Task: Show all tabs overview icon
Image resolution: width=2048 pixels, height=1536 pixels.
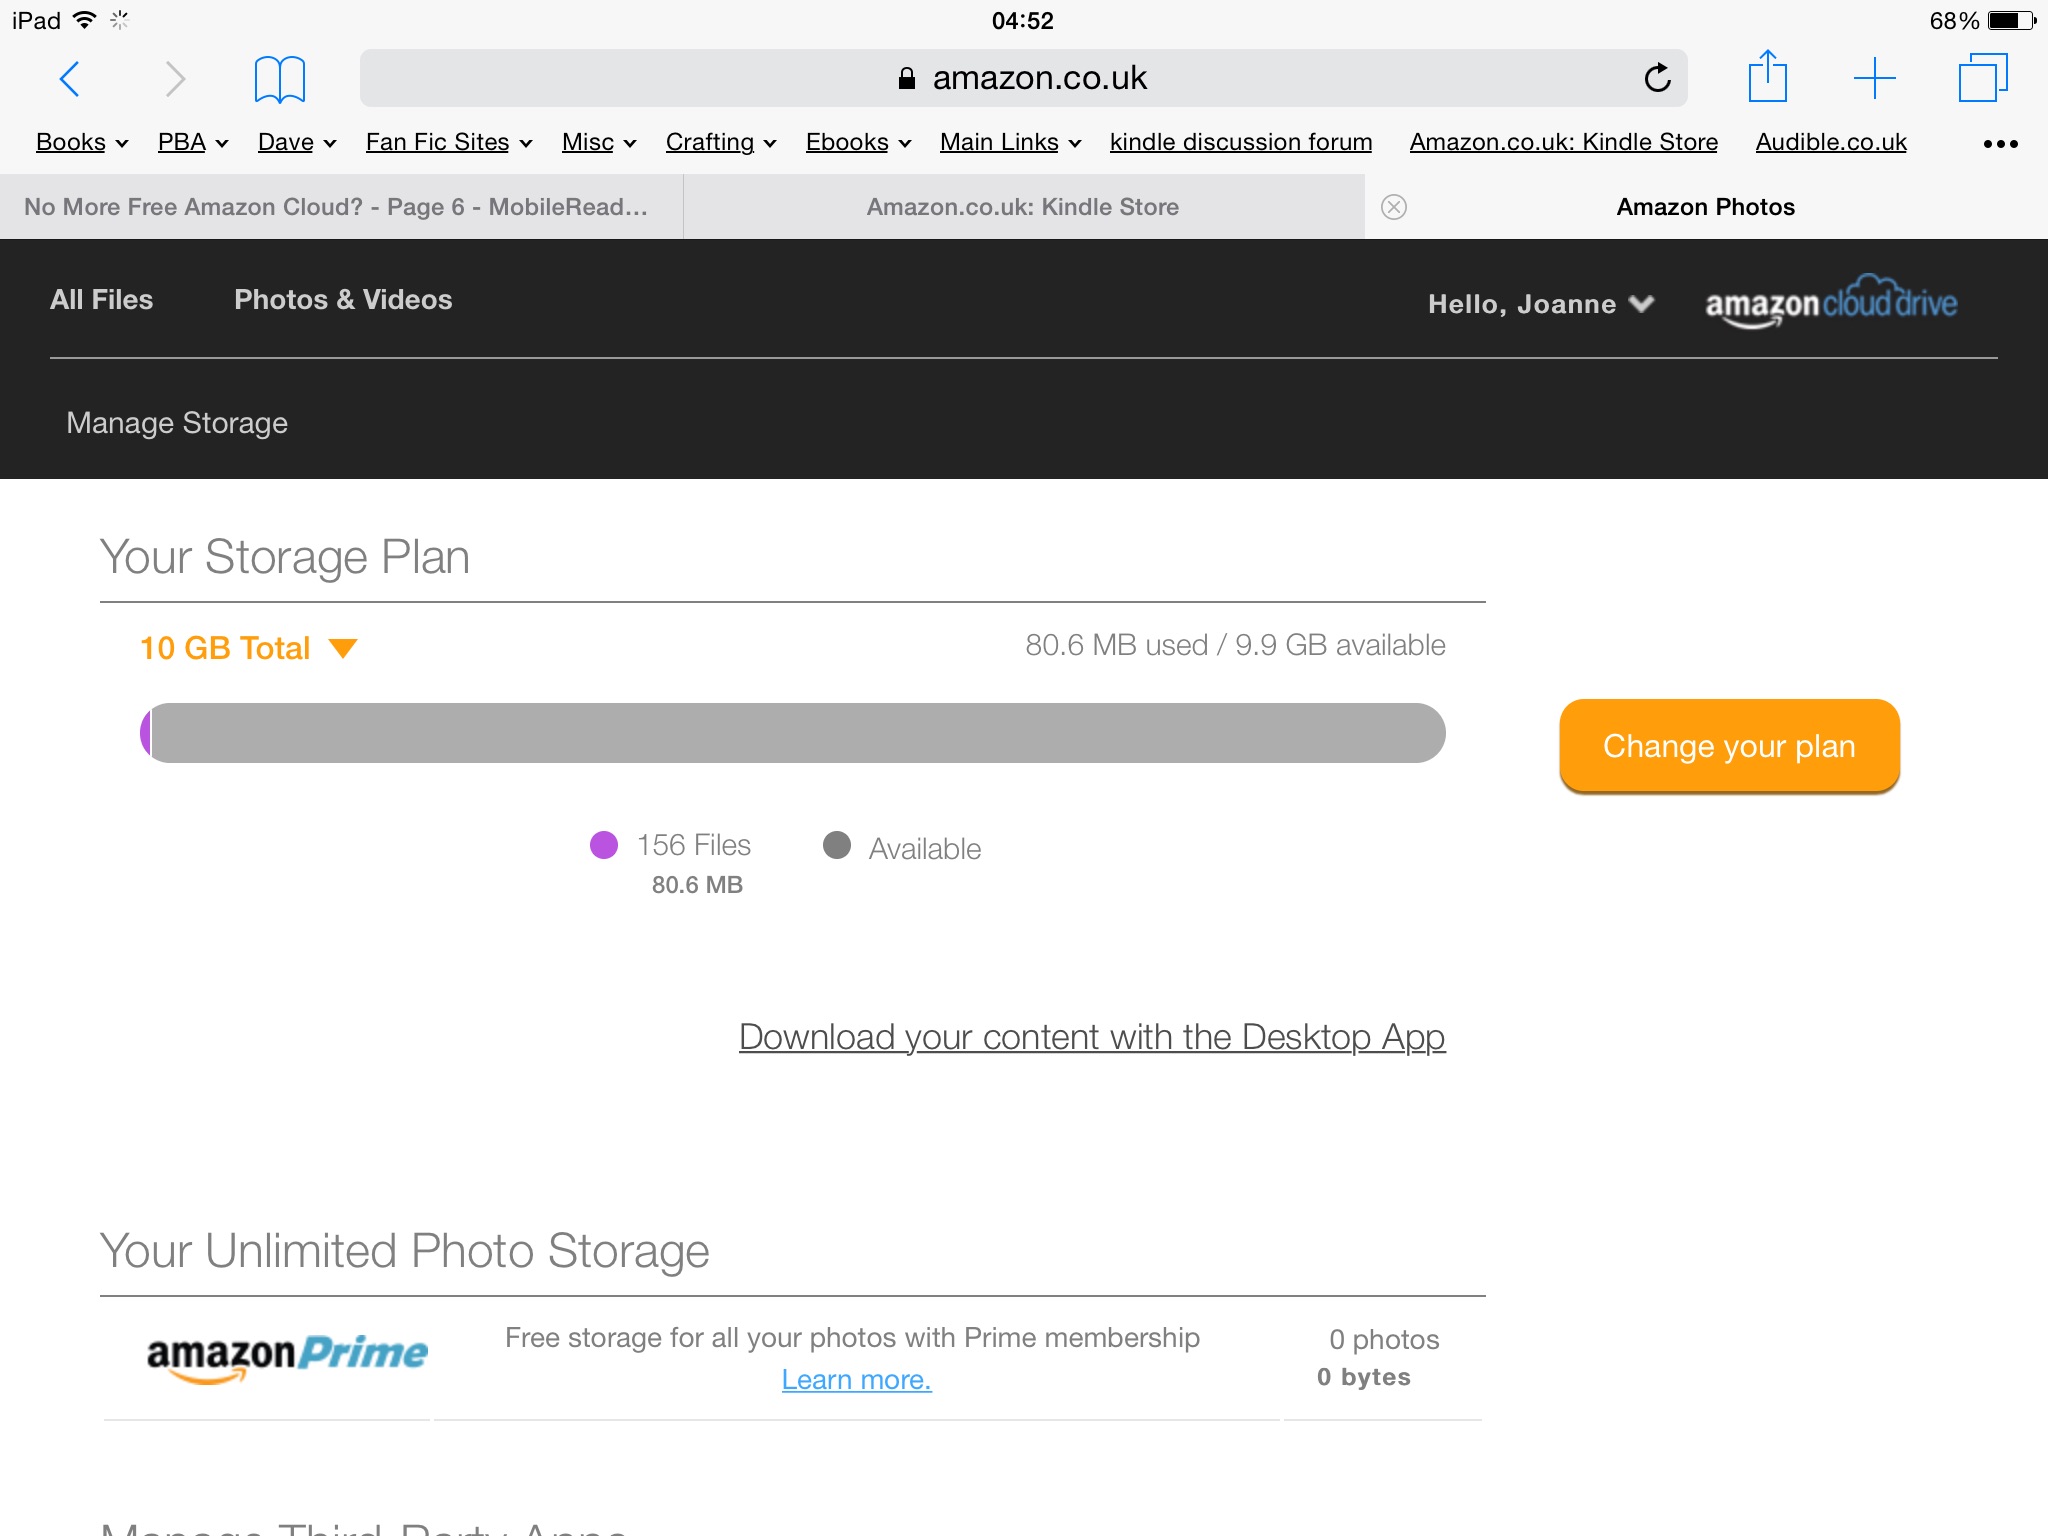Action: [1983, 78]
